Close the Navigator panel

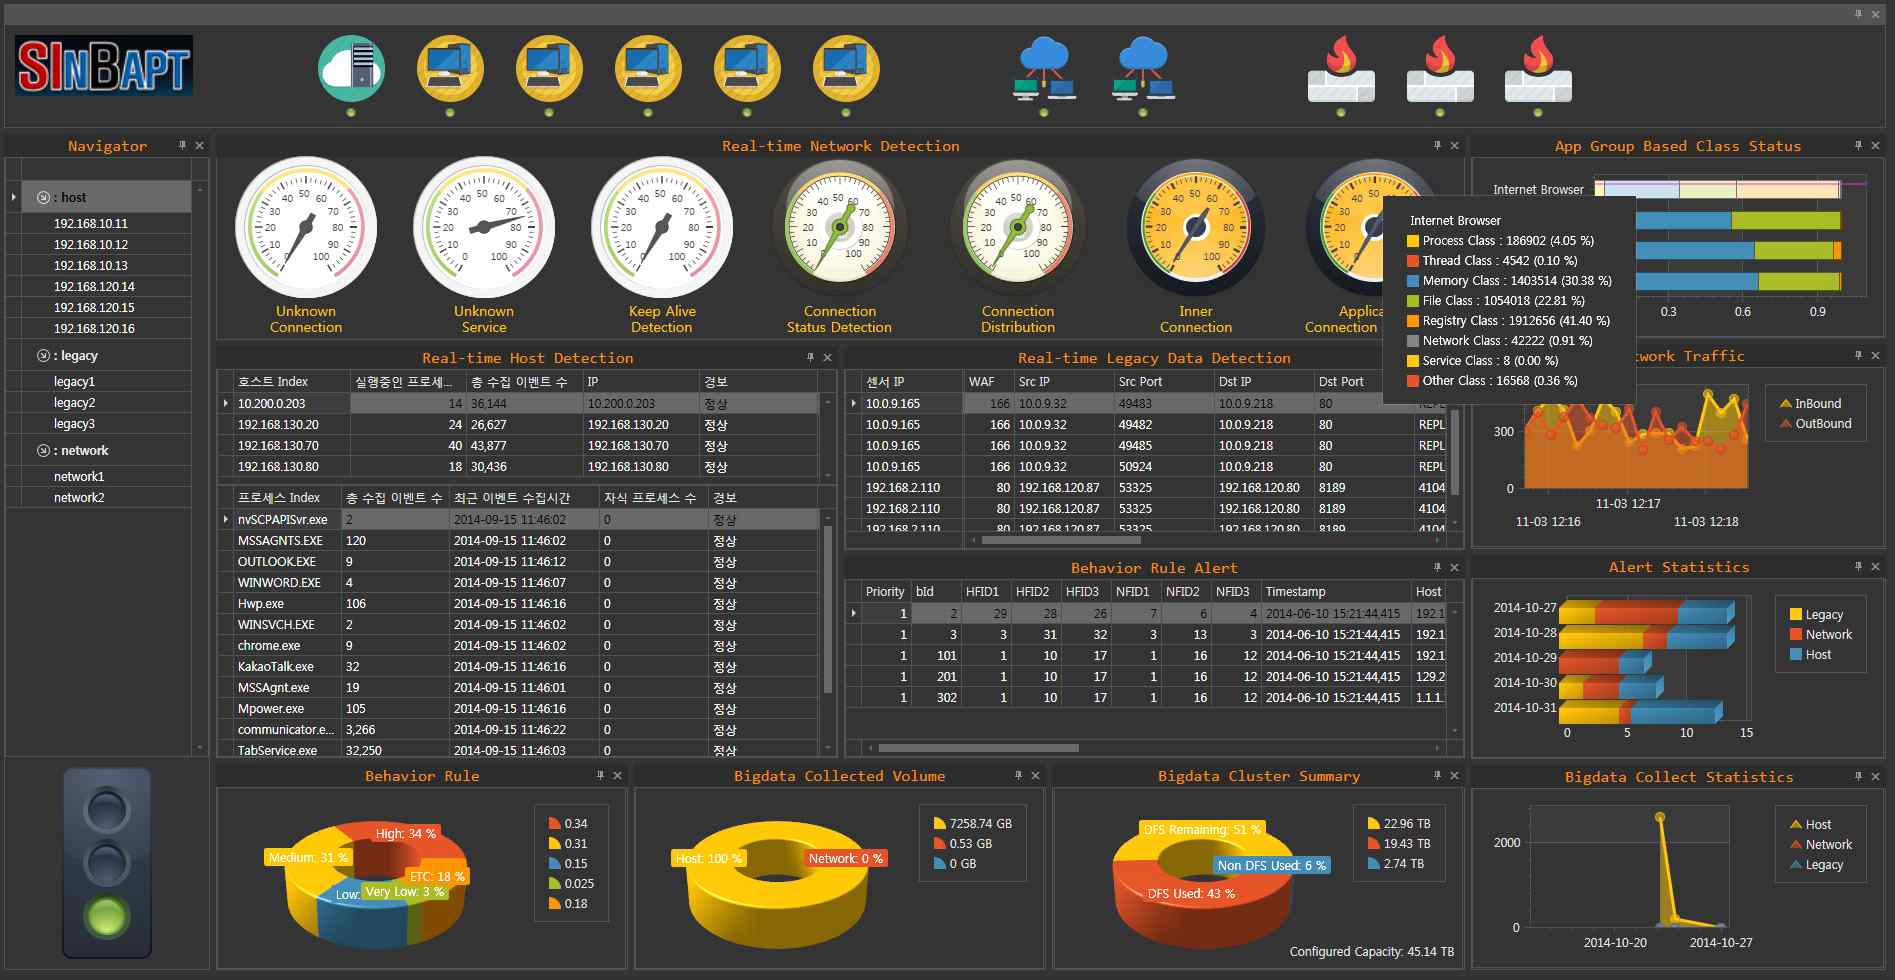[199, 145]
